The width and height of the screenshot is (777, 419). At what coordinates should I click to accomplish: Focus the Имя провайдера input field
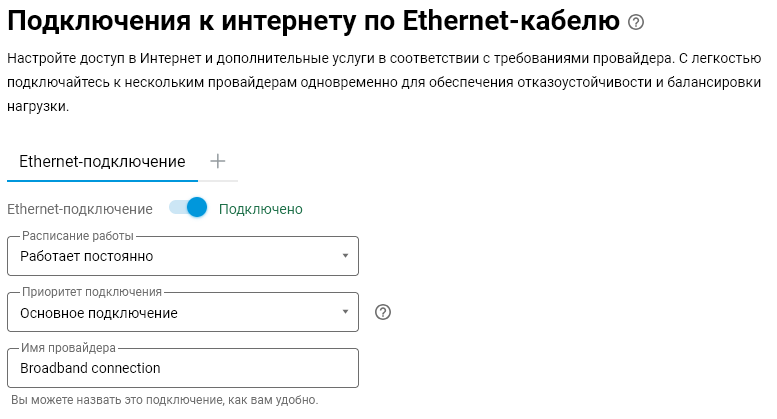coord(182,368)
